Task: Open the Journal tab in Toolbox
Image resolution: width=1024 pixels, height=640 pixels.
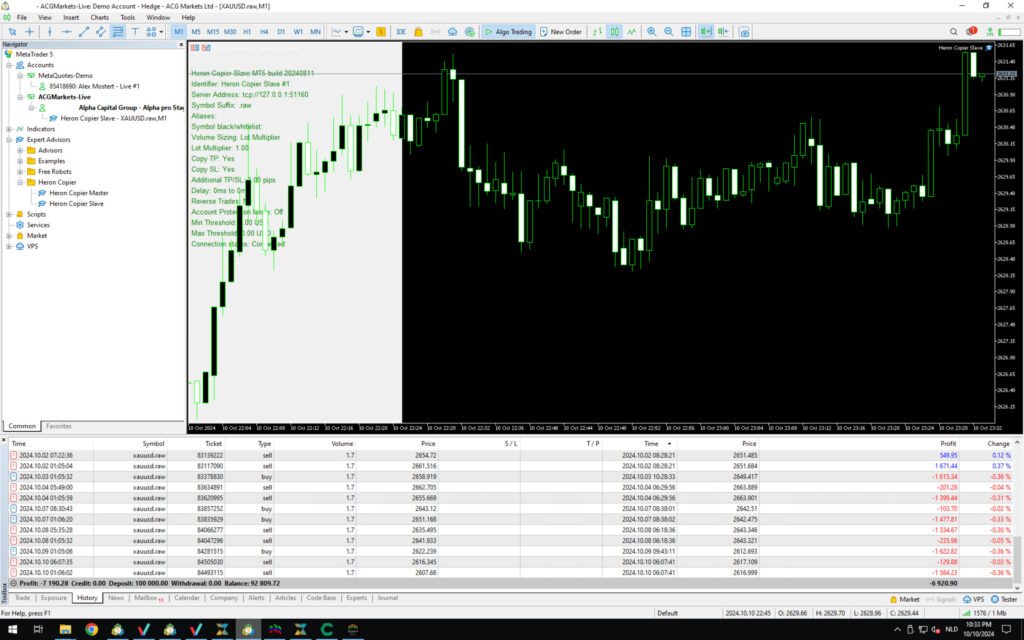Action: pyautogui.click(x=387, y=598)
